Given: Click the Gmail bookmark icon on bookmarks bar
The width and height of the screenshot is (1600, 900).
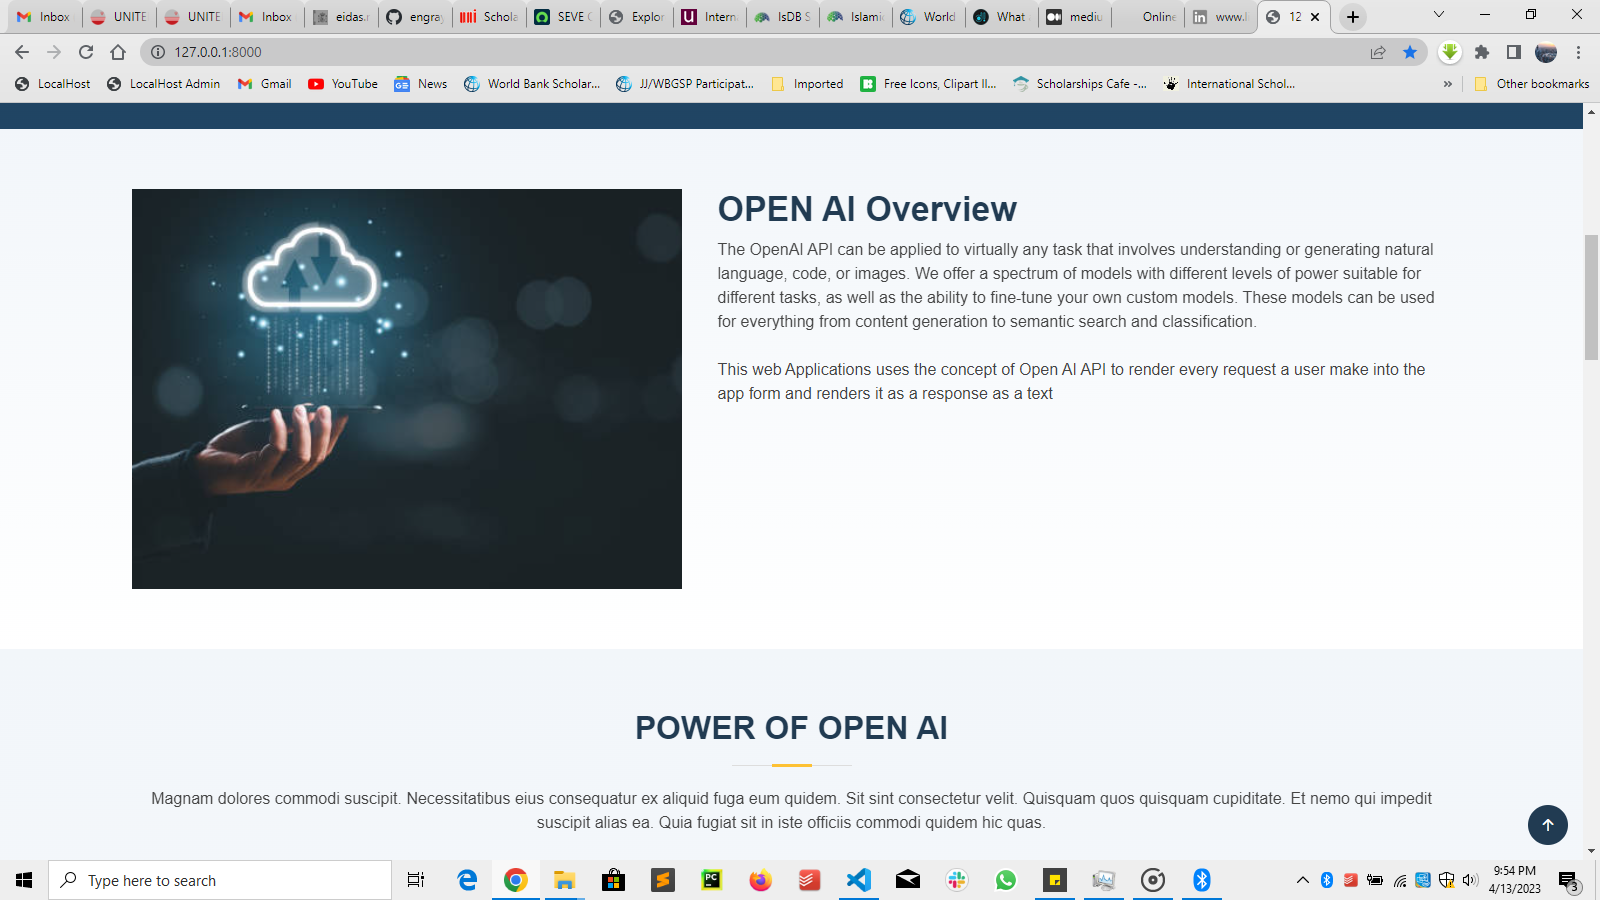Looking at the screenshot, I should point(245,84).
